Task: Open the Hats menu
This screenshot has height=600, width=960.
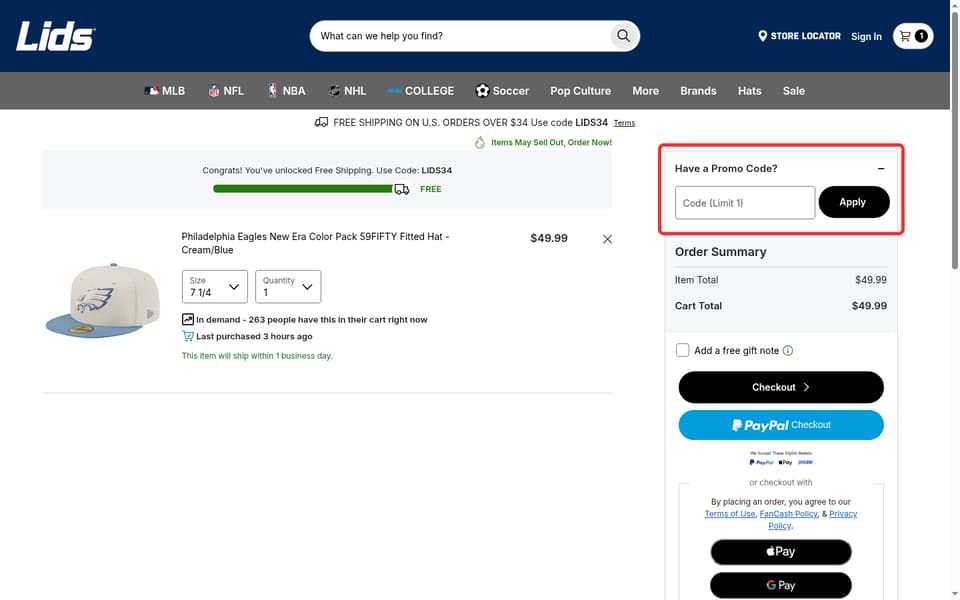Action: click(x=749, y=91)
